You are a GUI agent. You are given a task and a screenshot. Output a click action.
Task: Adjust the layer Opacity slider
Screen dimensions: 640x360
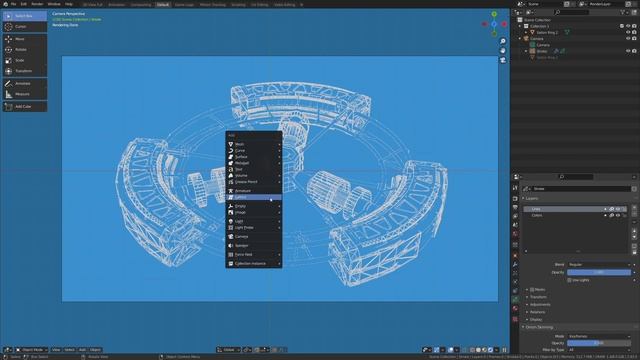[x=599, y=272]
